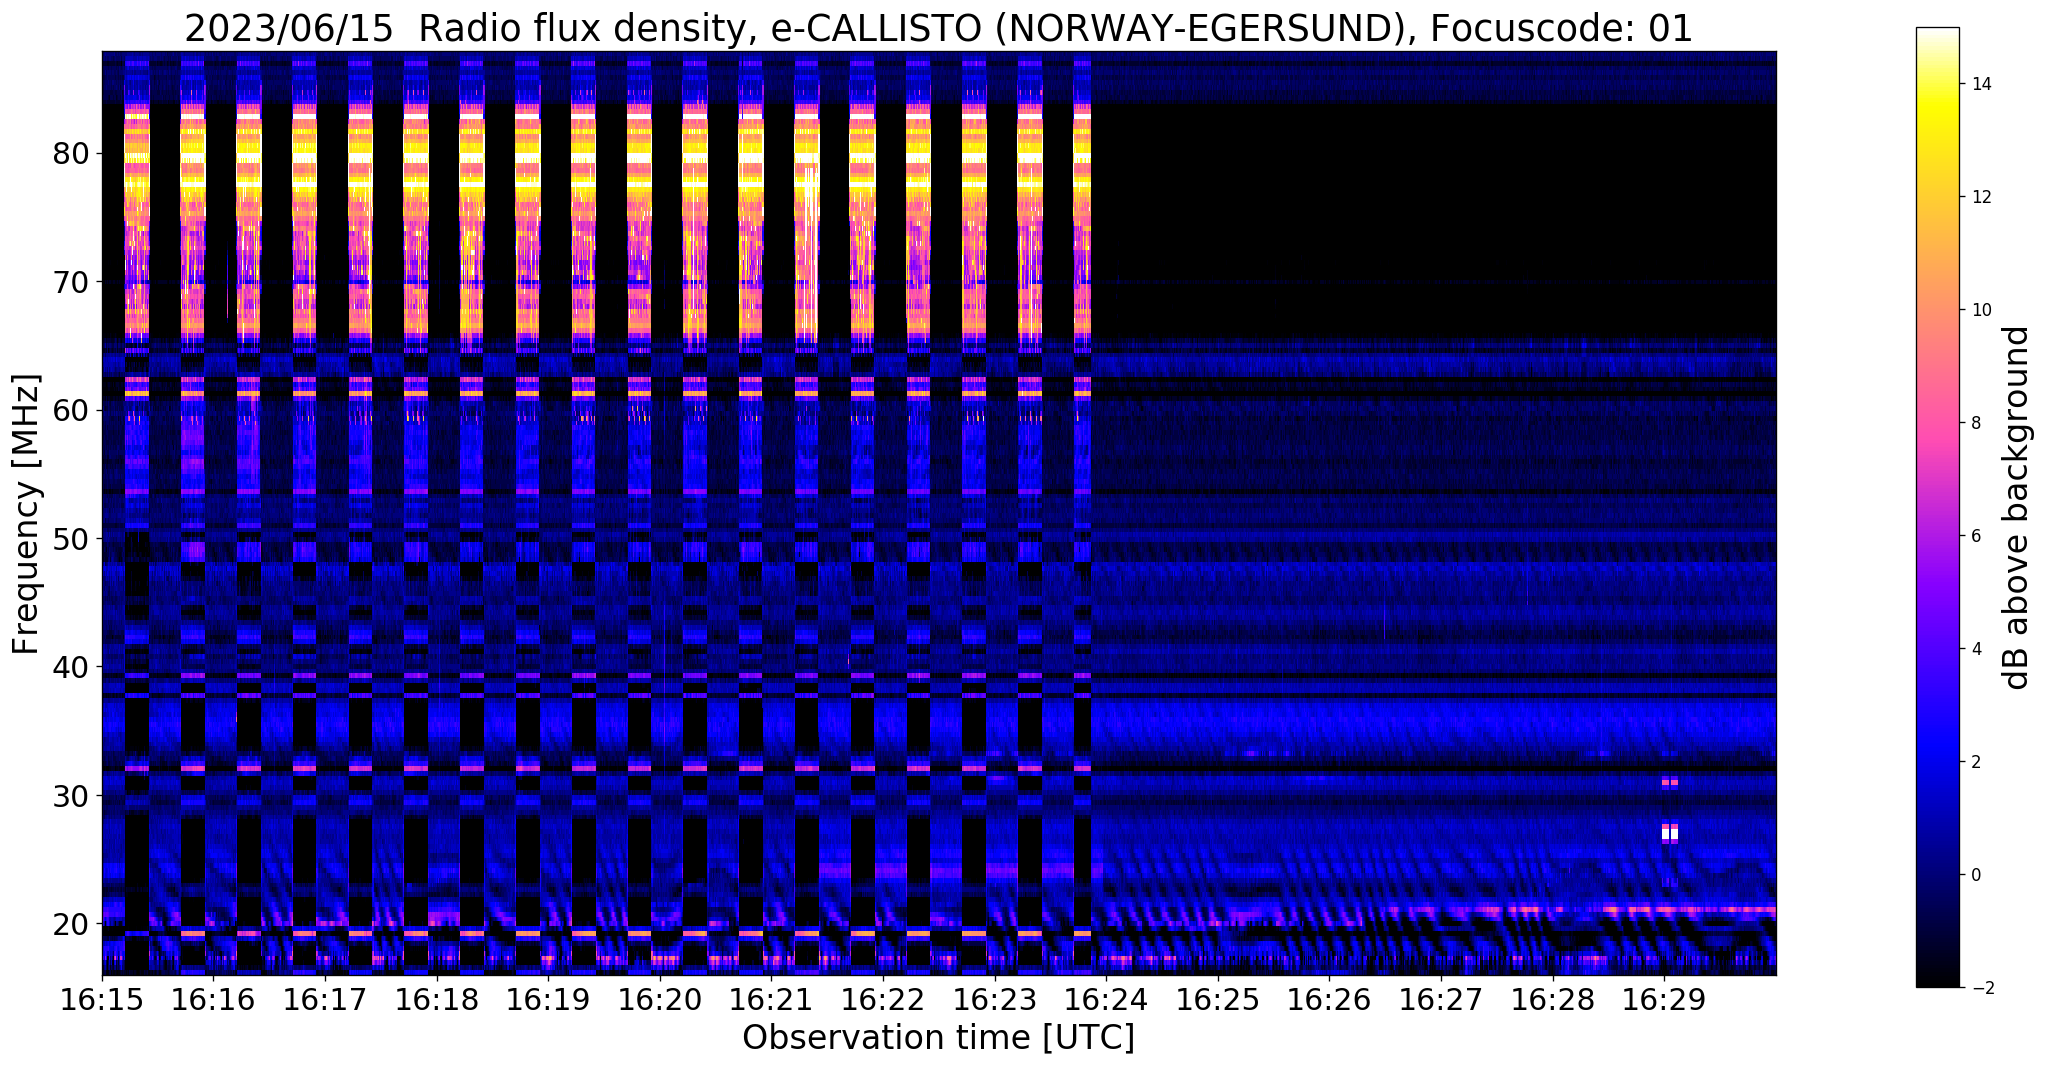Screen dimensions: 2047x1067
Task: Click the yellow region of the colorbar near 13
Action: coord(1938,141)
